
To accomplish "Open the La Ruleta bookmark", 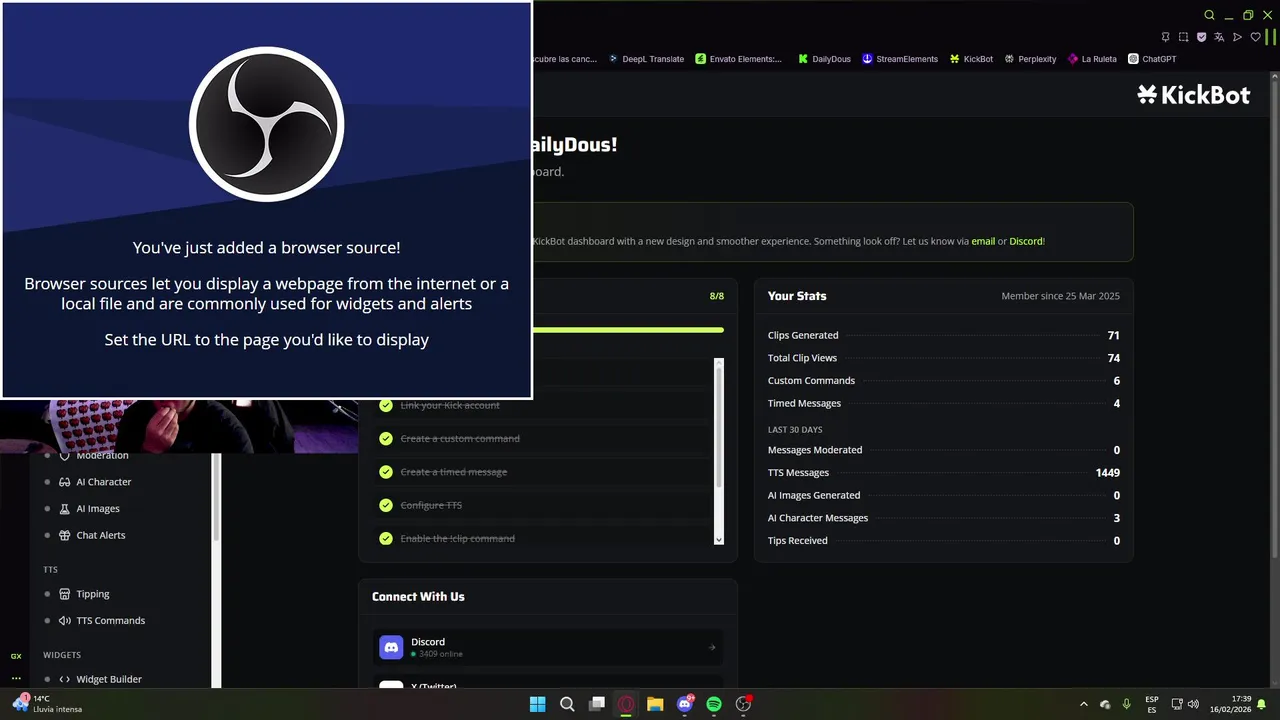I will pyautogui.click(x=1092, y=59).
